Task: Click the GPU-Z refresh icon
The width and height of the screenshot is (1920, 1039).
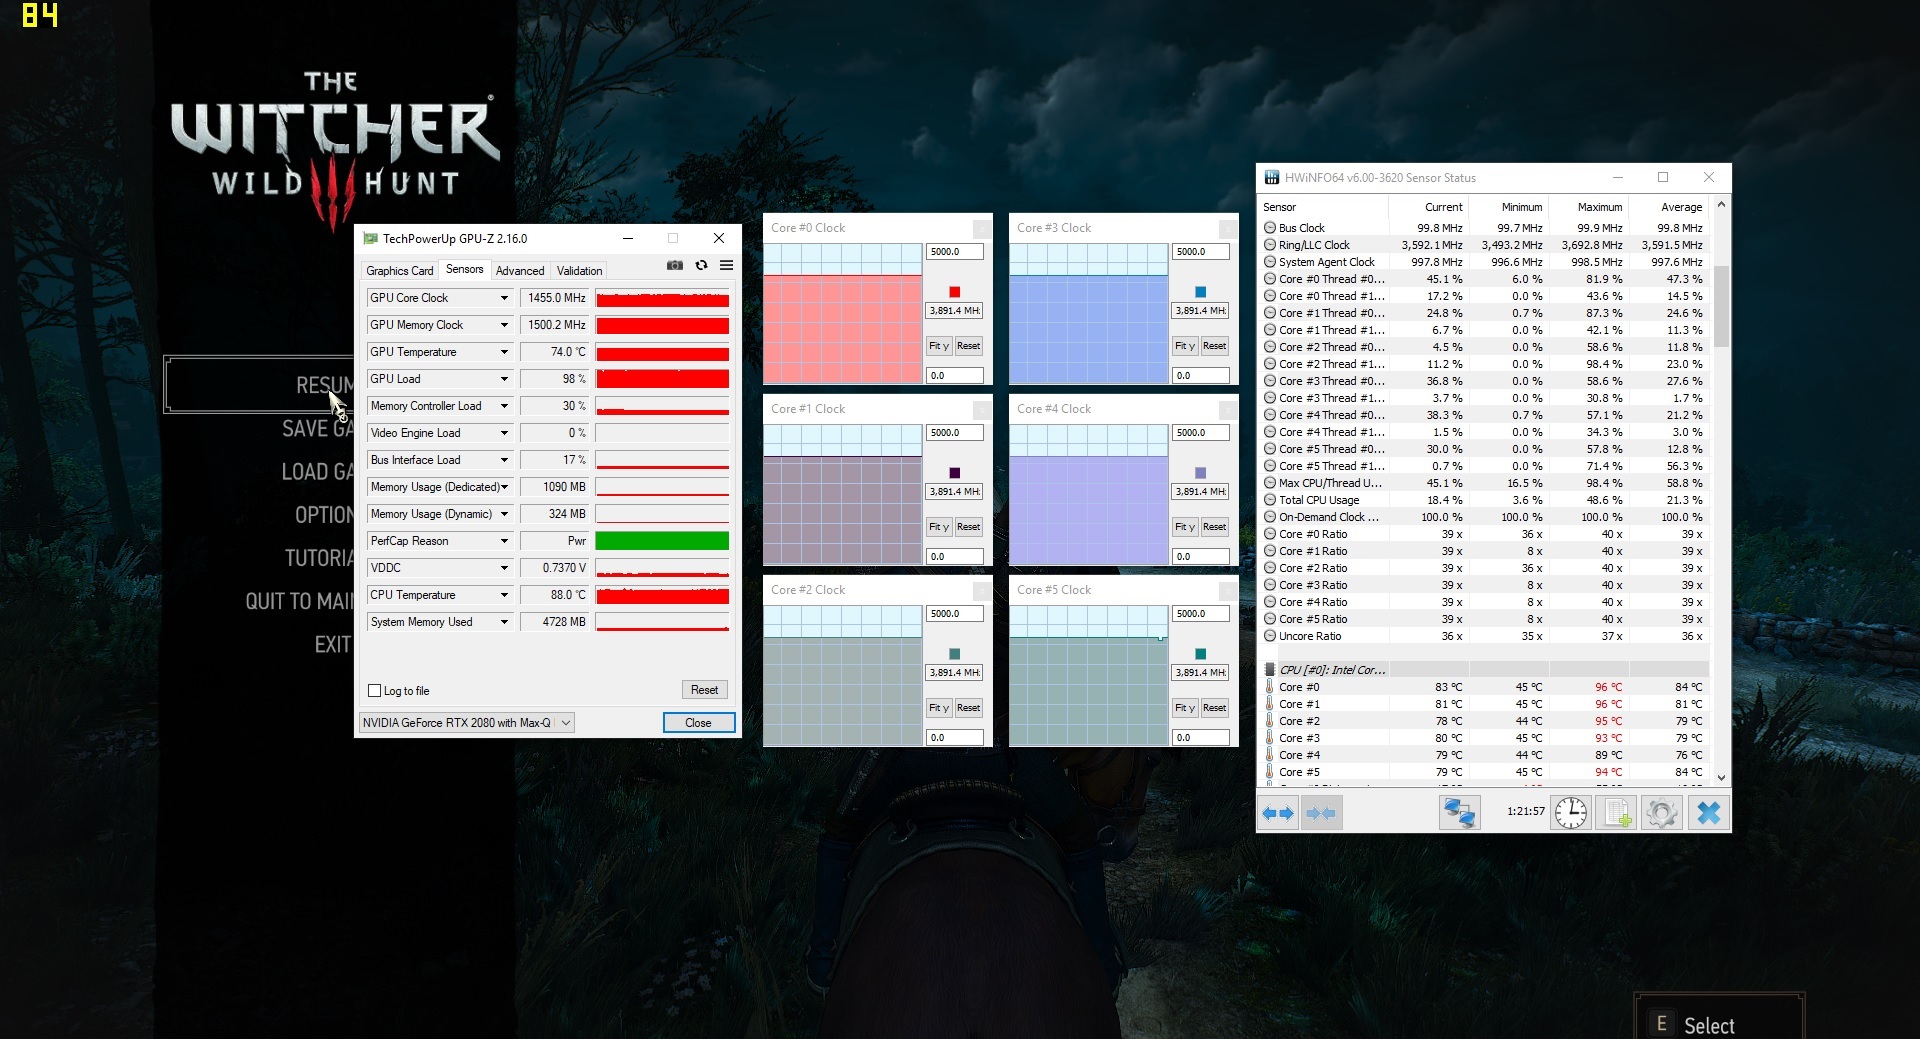Action: point(701,266)
